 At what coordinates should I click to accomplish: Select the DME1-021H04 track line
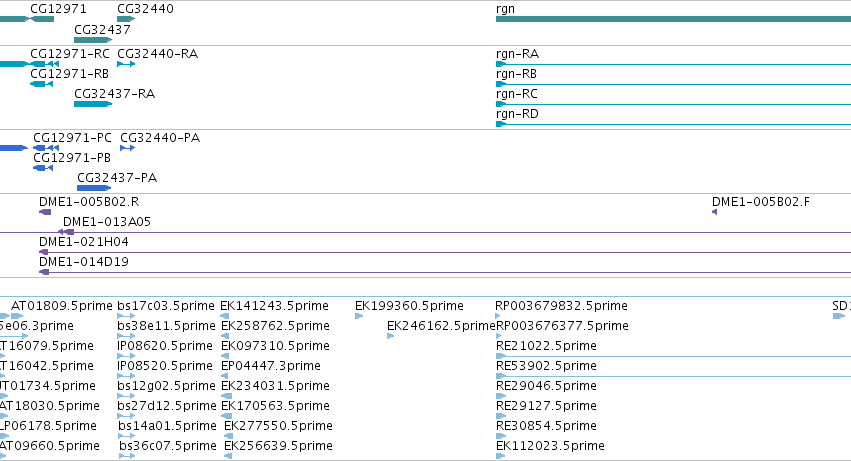coord(445,252)
